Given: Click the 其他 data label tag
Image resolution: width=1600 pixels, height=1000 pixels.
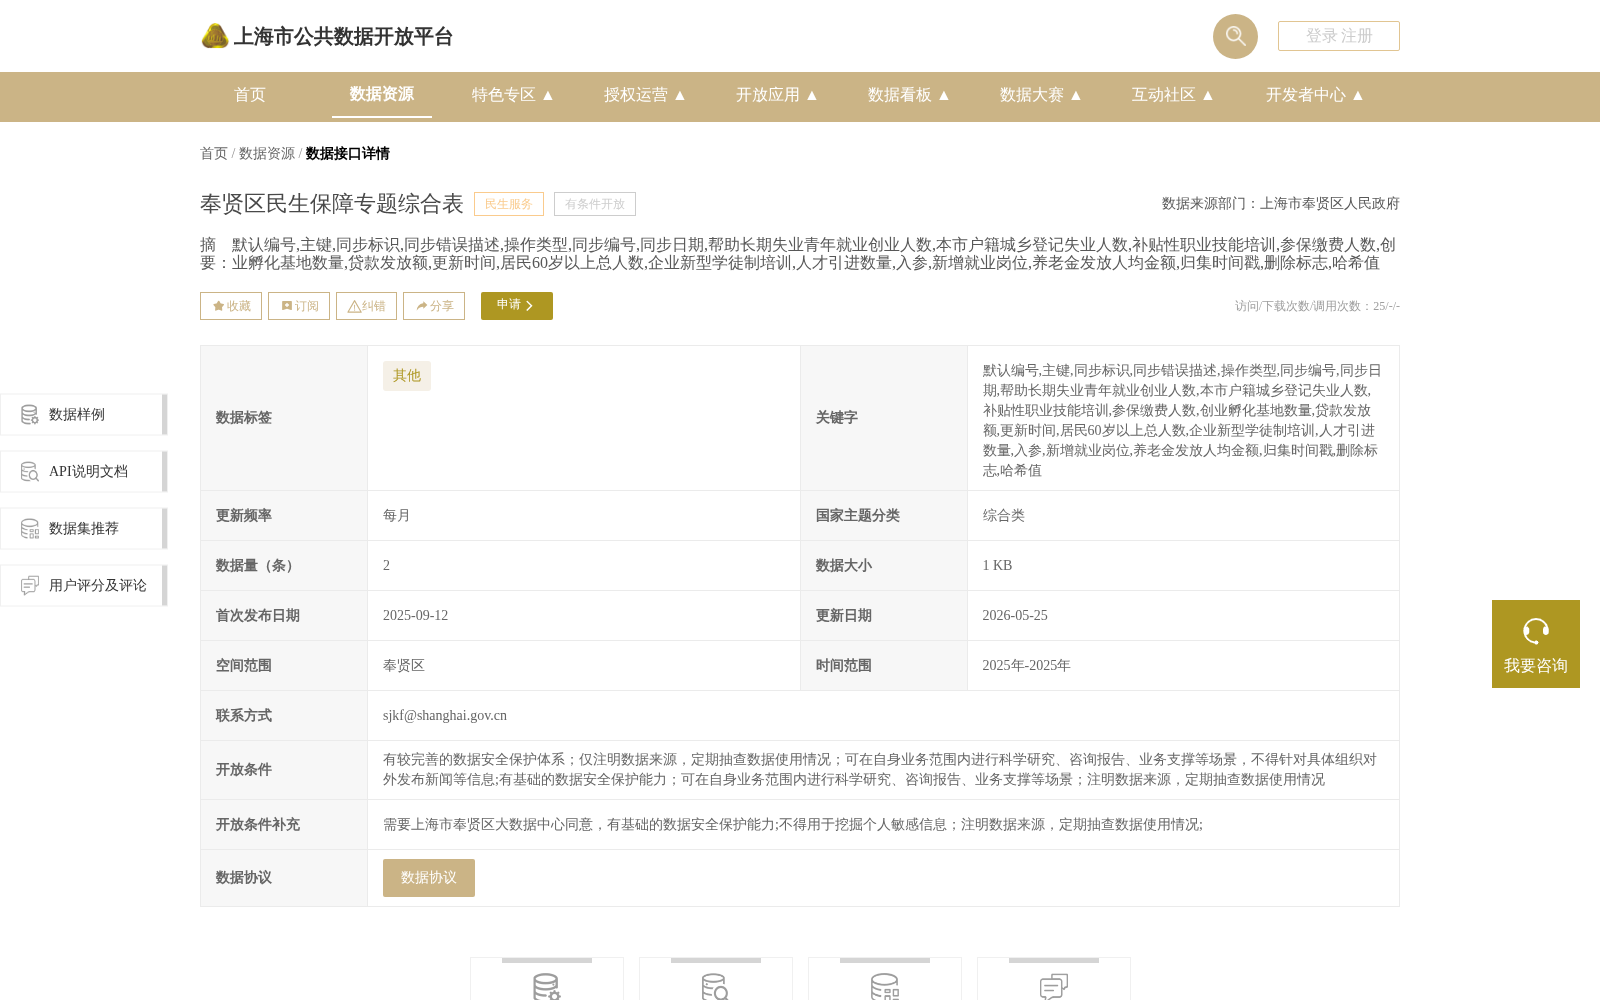Looking at the screenshot, I should (407, 376).
